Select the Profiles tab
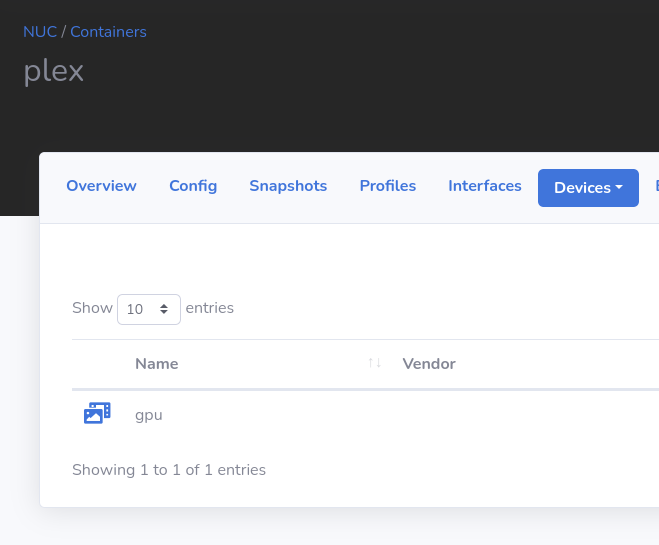This screenshot has width=659, height=545. [388, 186]
